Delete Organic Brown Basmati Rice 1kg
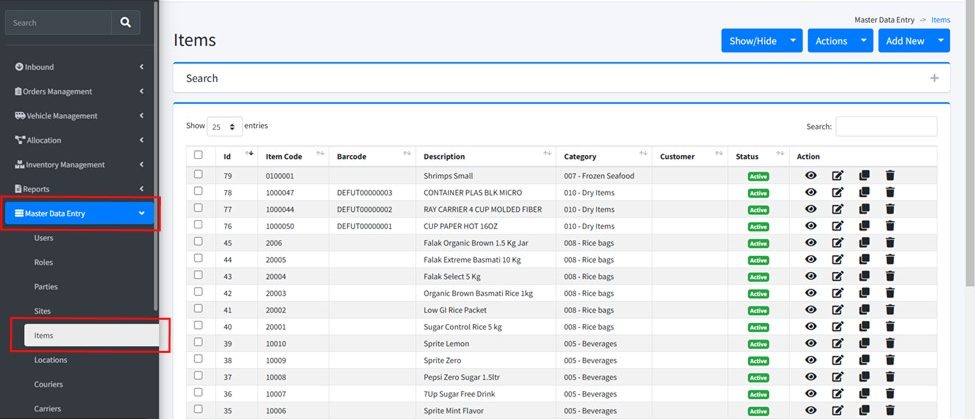This screenshot has height=419, width=975. click(x=890, y=293)
